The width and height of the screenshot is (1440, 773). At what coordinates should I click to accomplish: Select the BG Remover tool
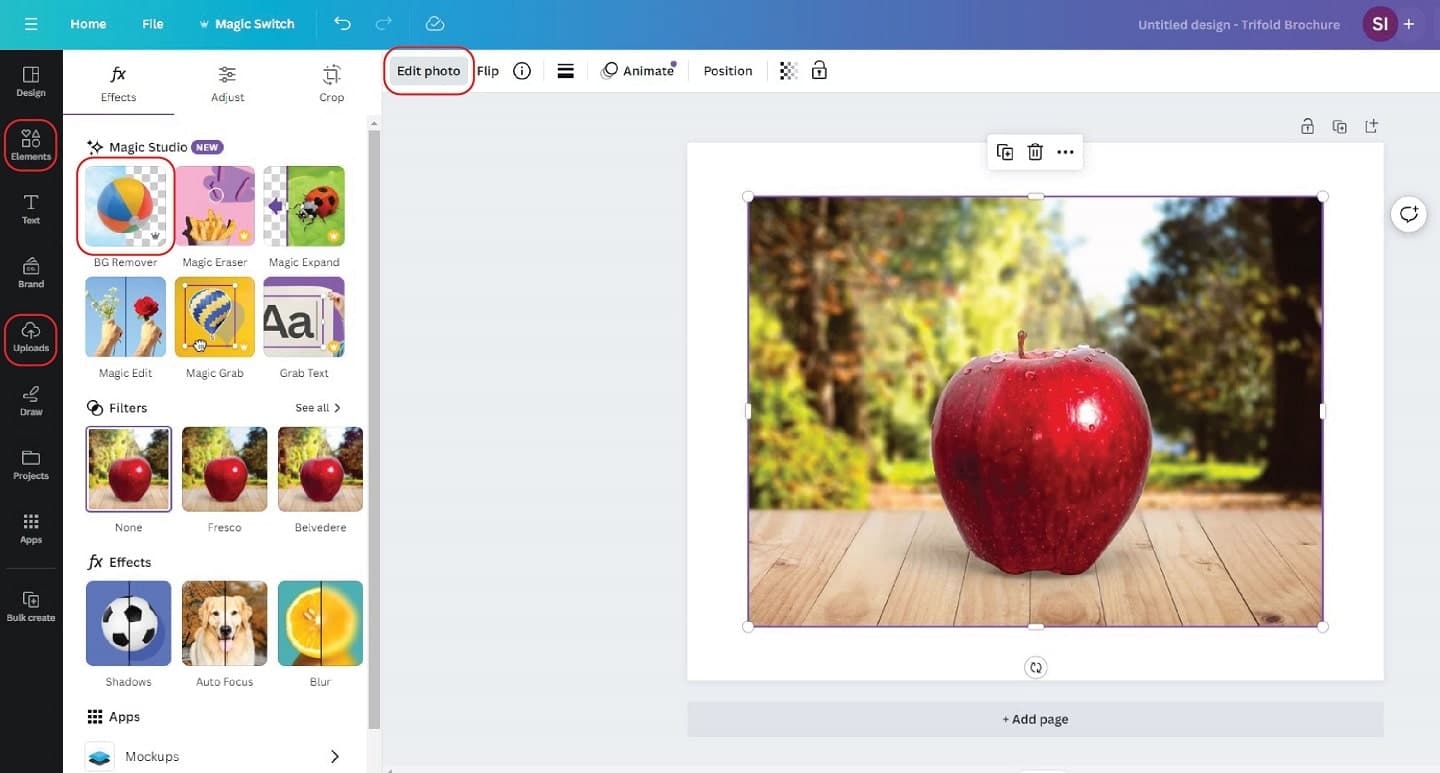click(124, 205)
